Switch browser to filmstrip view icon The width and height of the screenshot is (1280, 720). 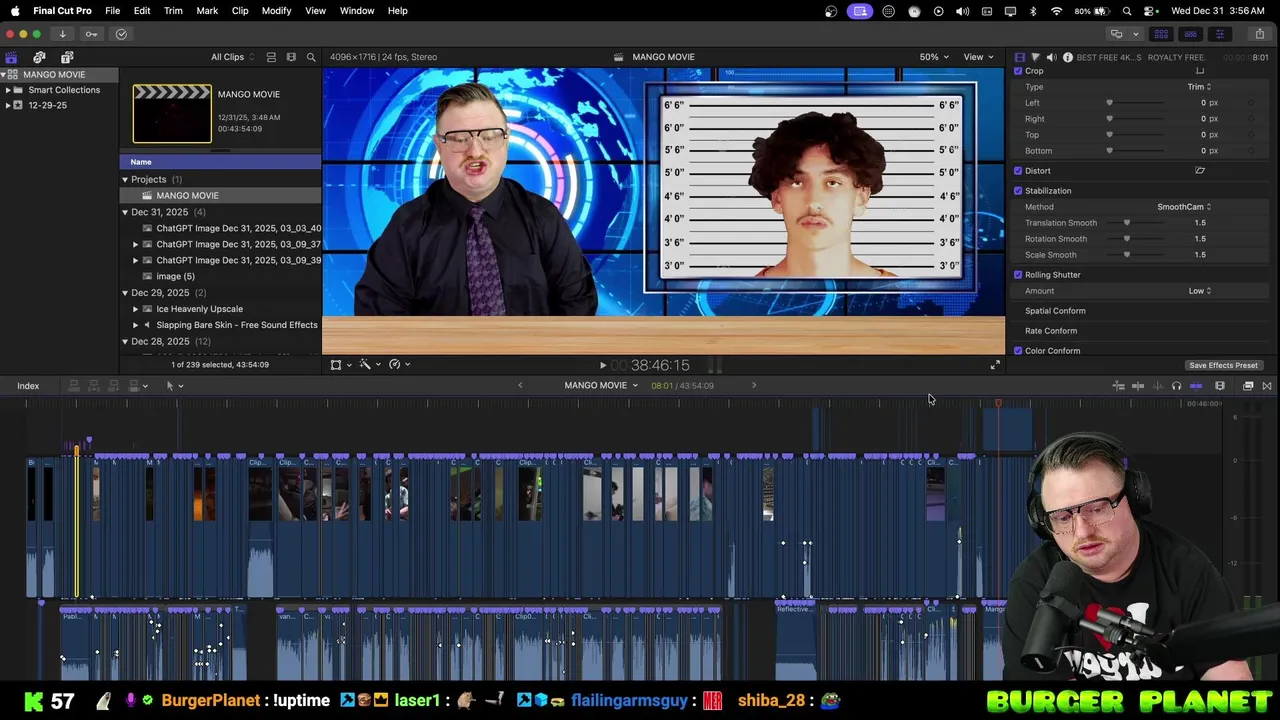pyautogui.click(x=291, y=57)
